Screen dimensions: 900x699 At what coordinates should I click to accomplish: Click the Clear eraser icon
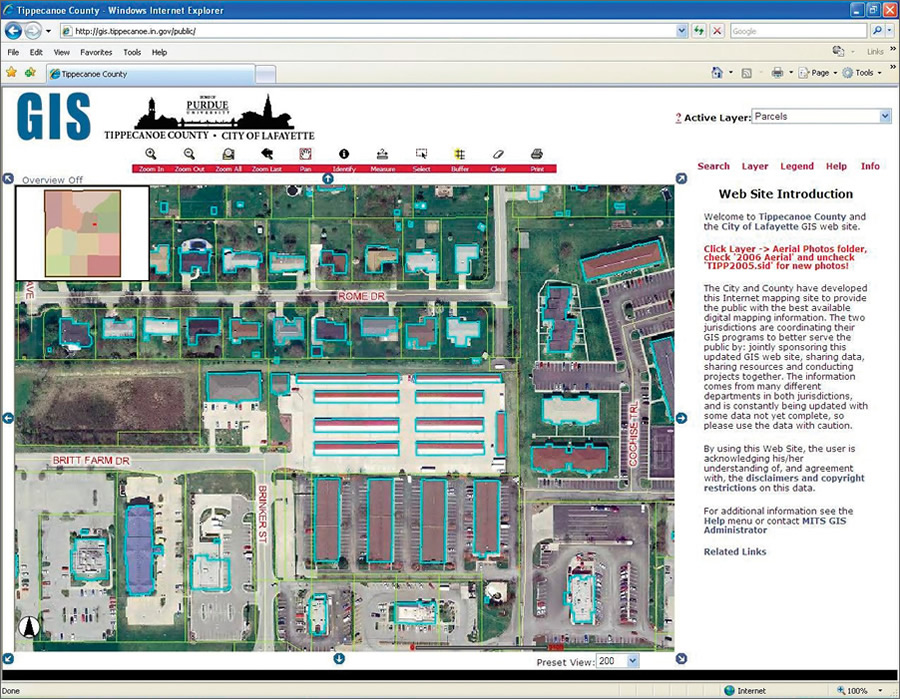[x=498, y=154]
